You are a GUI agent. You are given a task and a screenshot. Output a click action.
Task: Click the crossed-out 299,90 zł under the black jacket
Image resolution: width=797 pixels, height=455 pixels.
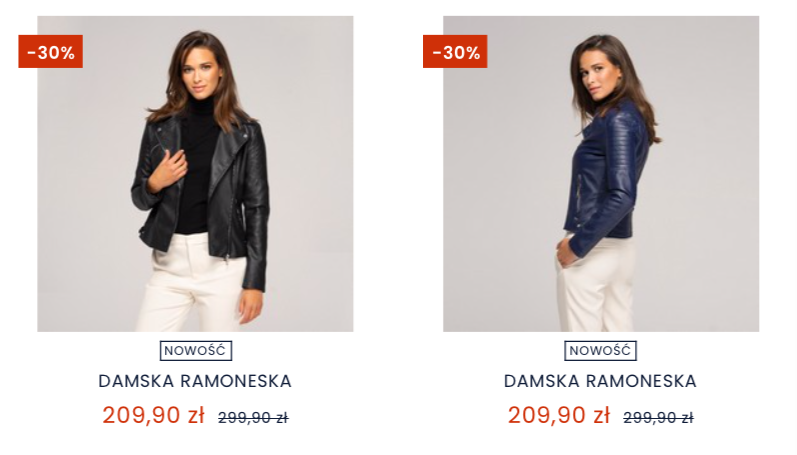click(253, 418)
